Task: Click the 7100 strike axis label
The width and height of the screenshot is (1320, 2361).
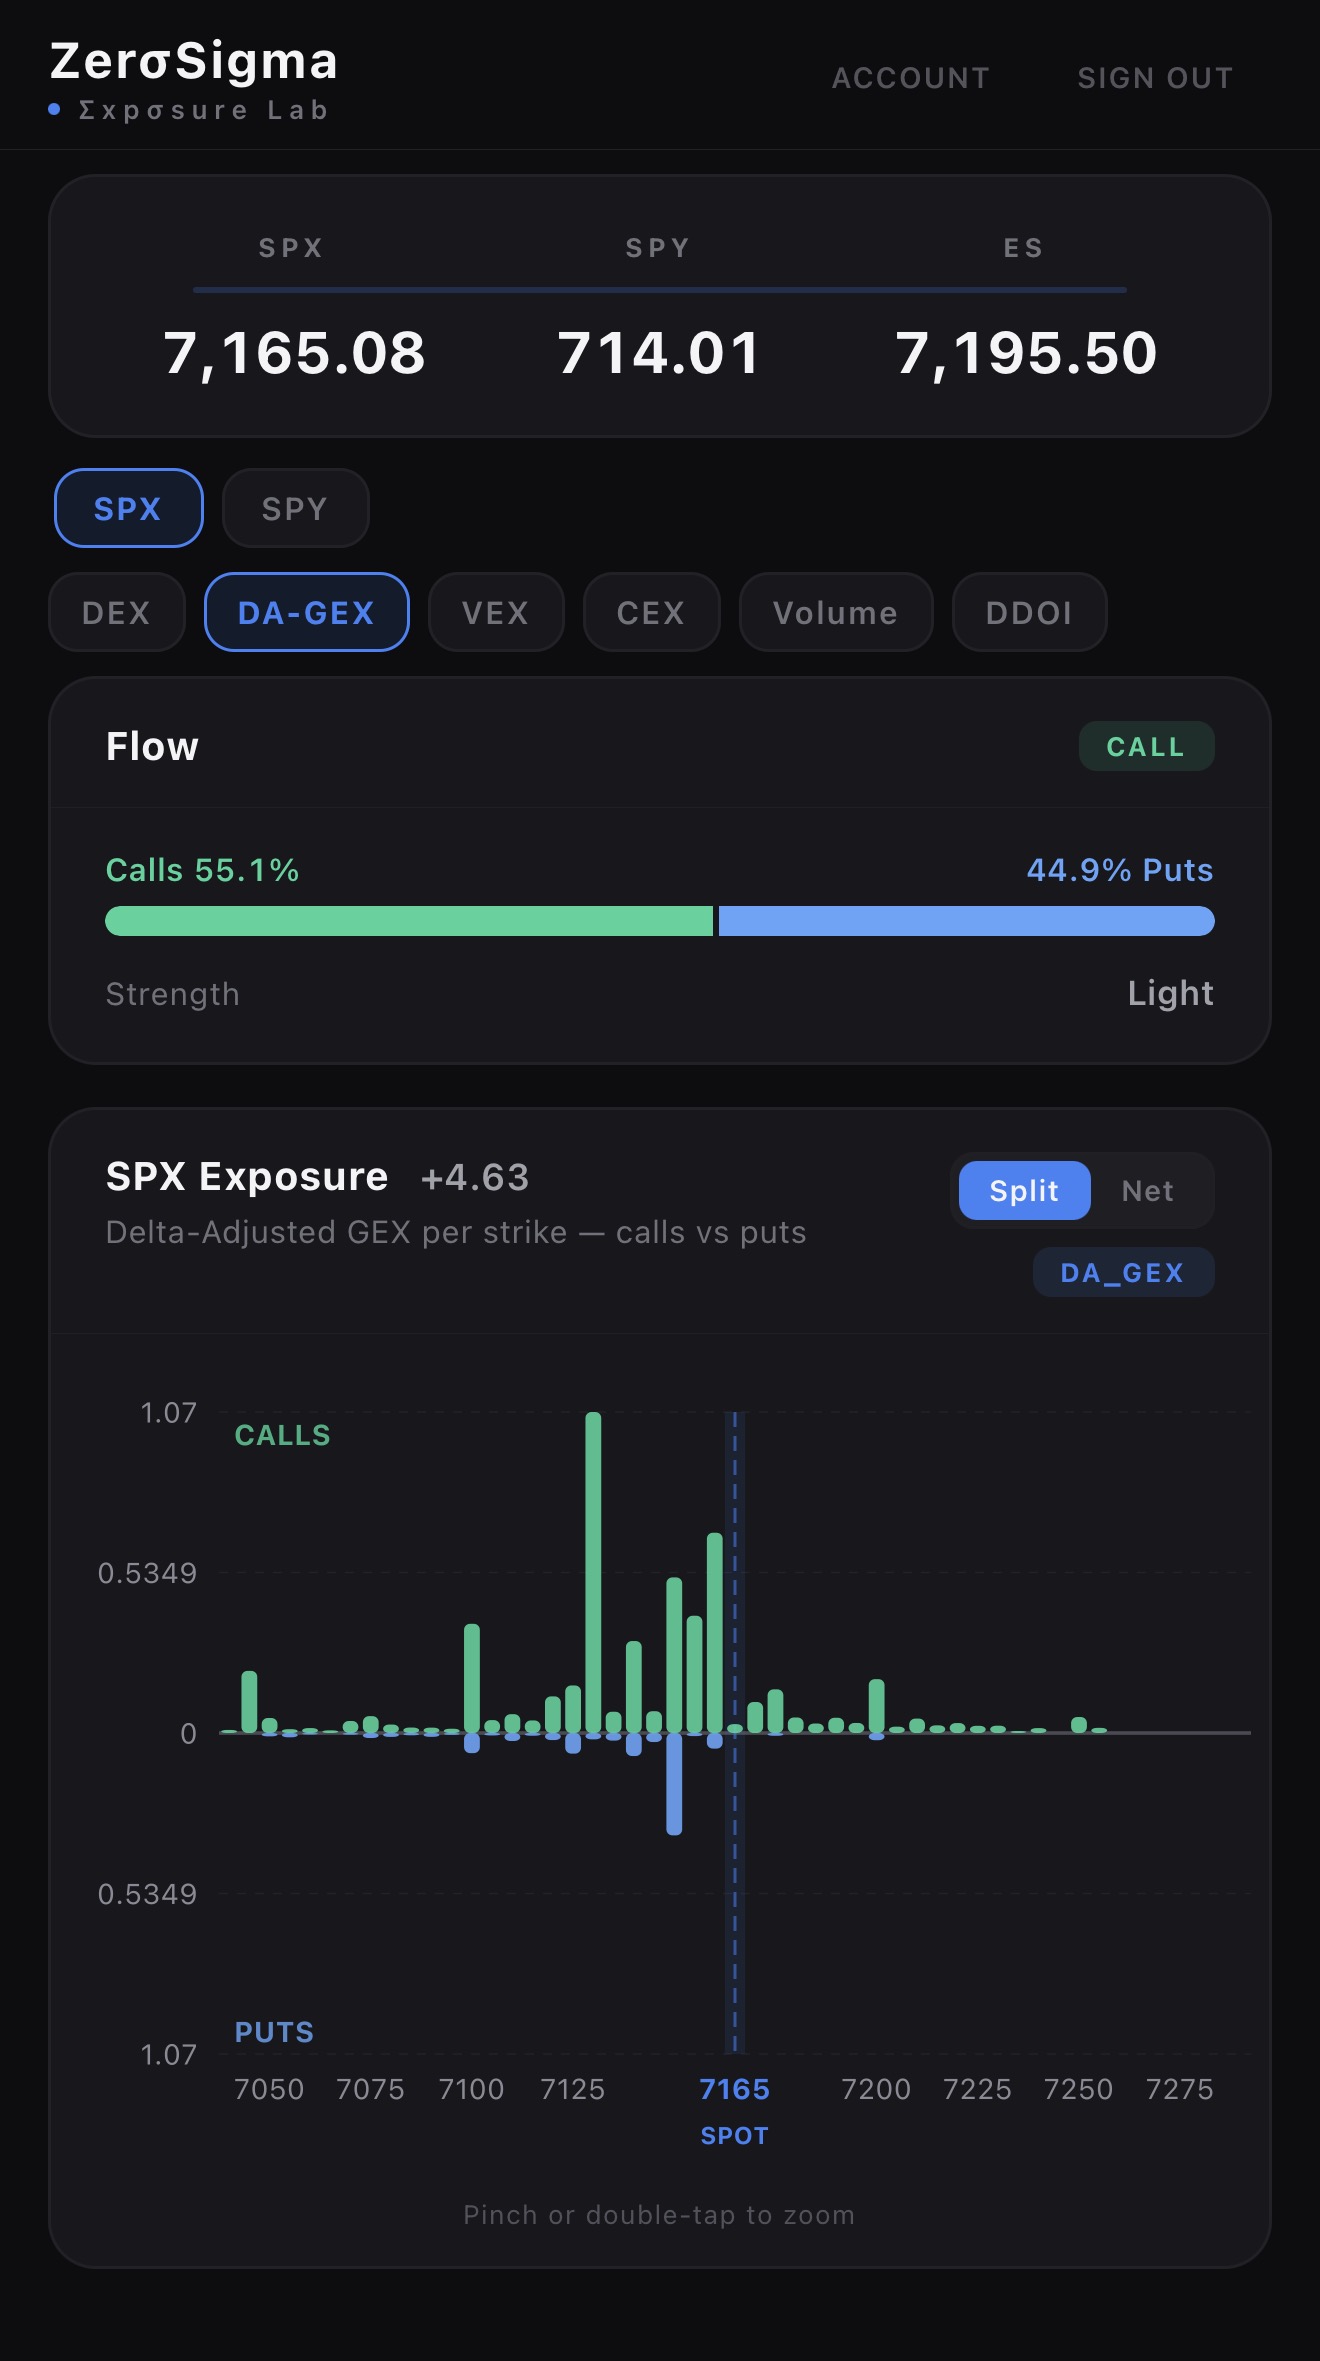Action: point(472,2089)
